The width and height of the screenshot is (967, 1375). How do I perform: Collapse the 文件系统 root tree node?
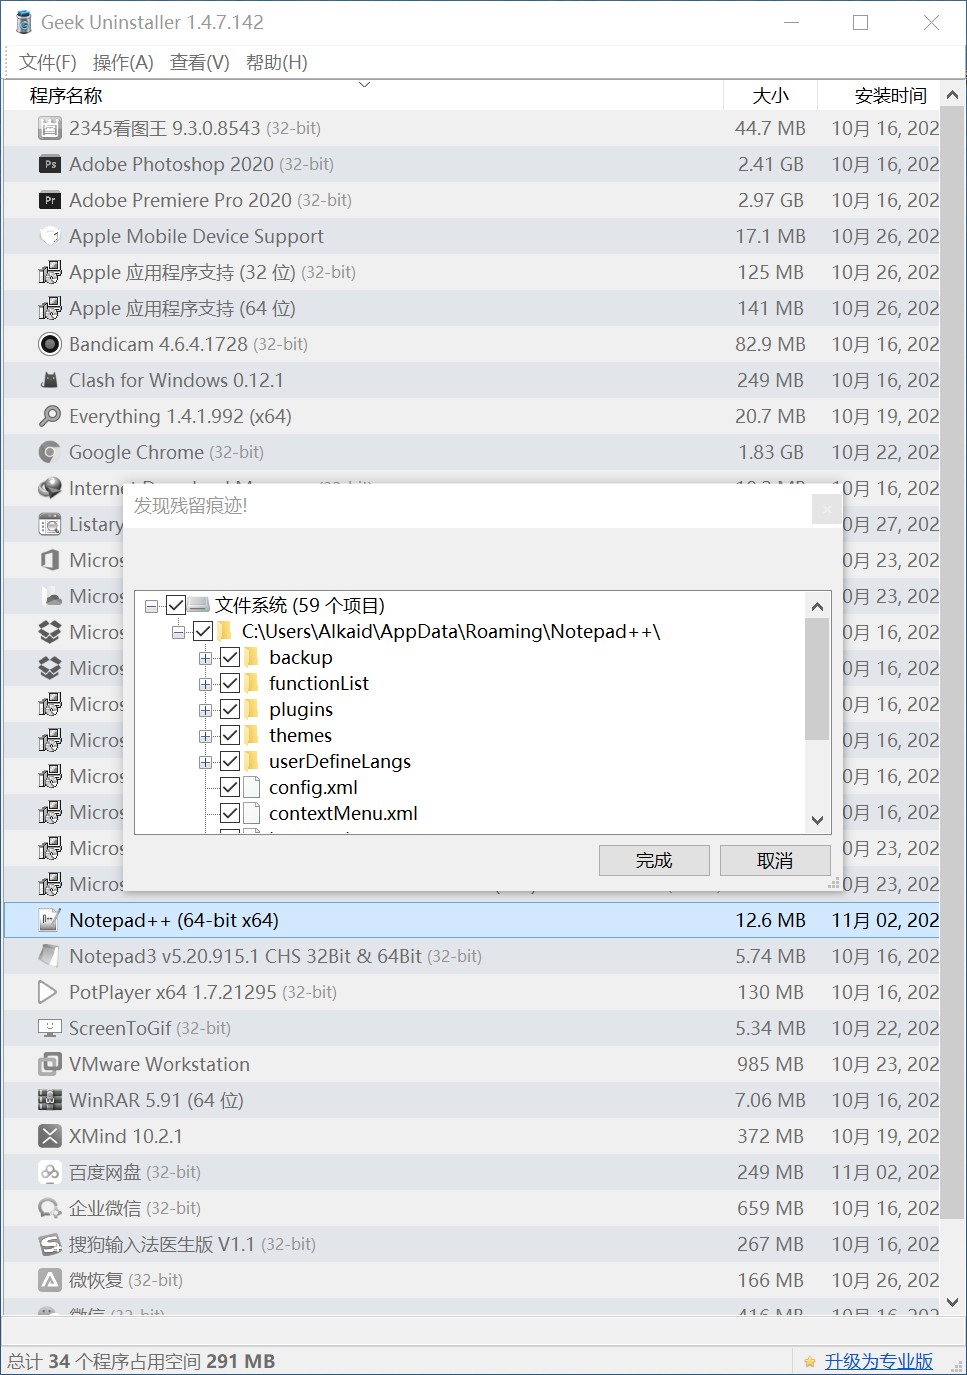[151, 606]
